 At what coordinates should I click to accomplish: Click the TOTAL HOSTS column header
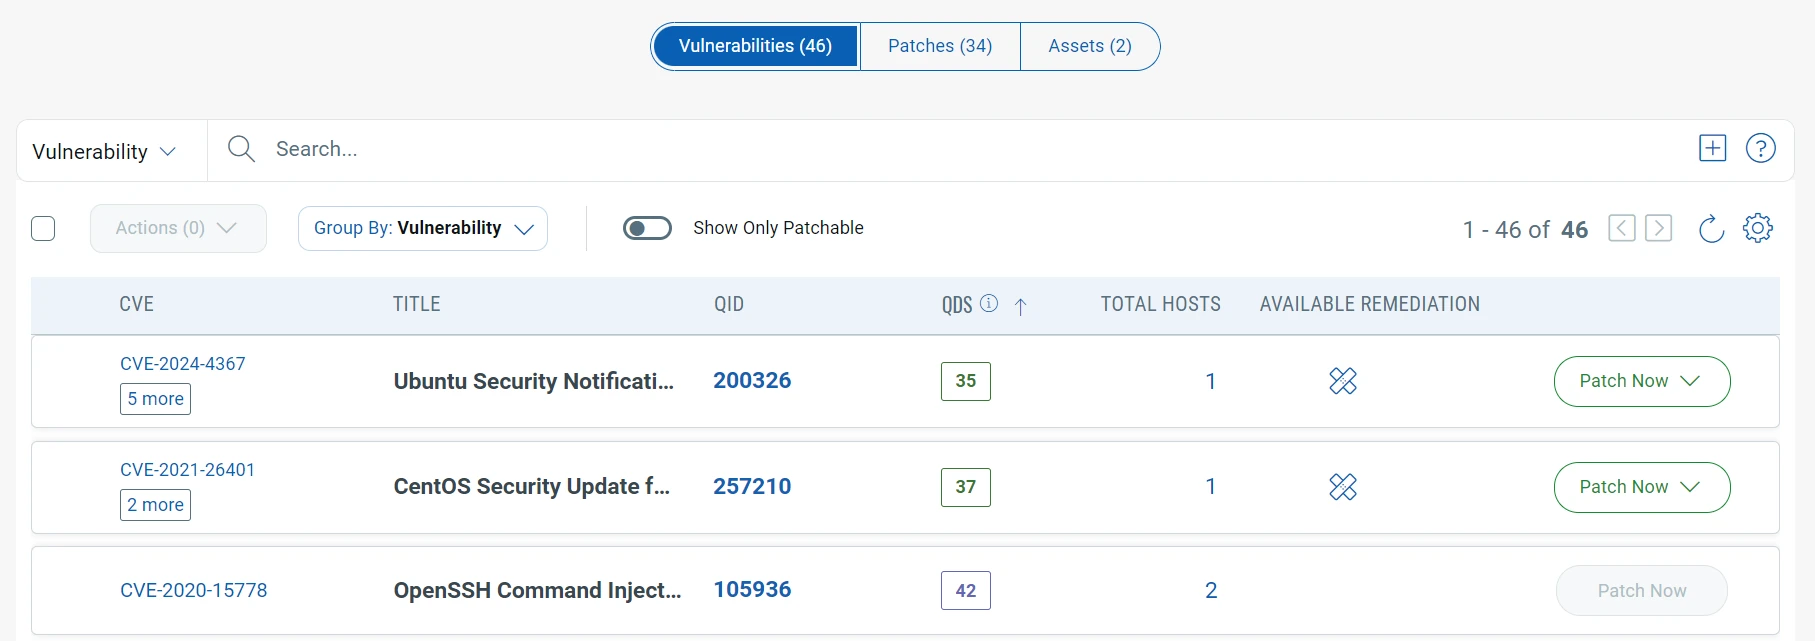[1161, 304]
